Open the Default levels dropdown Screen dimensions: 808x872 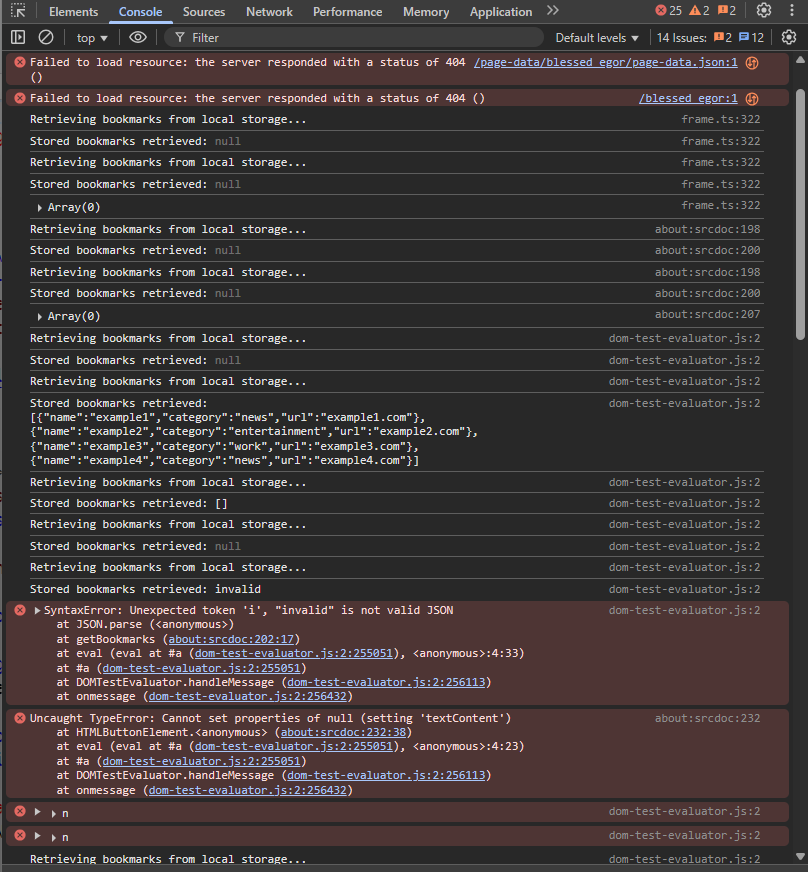click(x=597, y=38)
